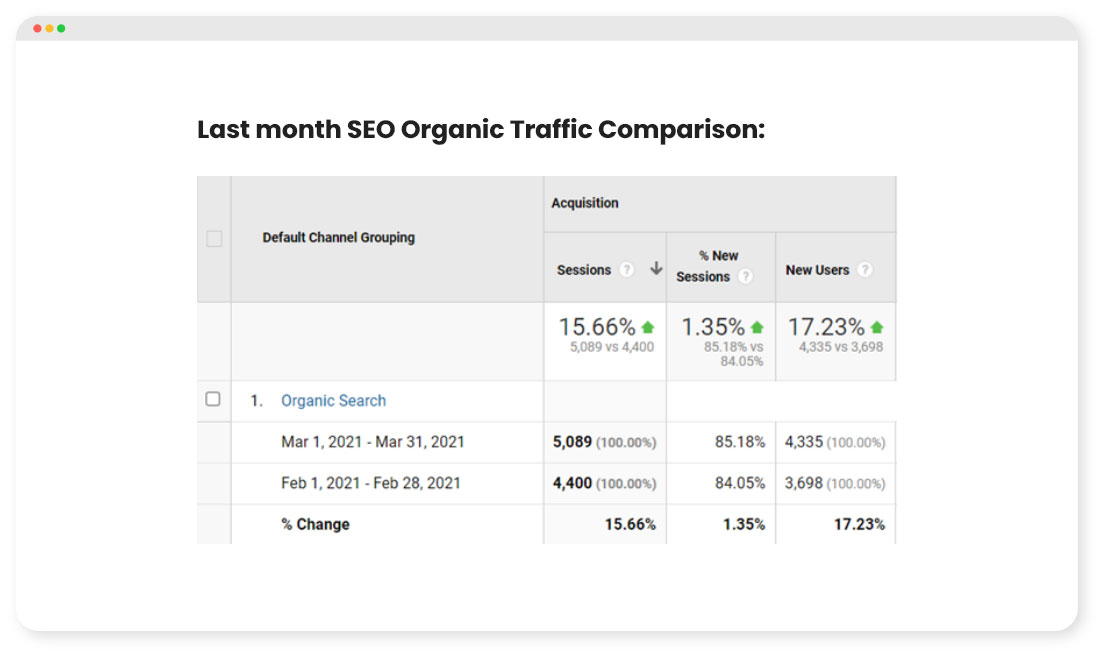This screenshot has height=657, width=1104.
Task: Click green up arrow next to 15.66%
Action: [x=648, y=327]
